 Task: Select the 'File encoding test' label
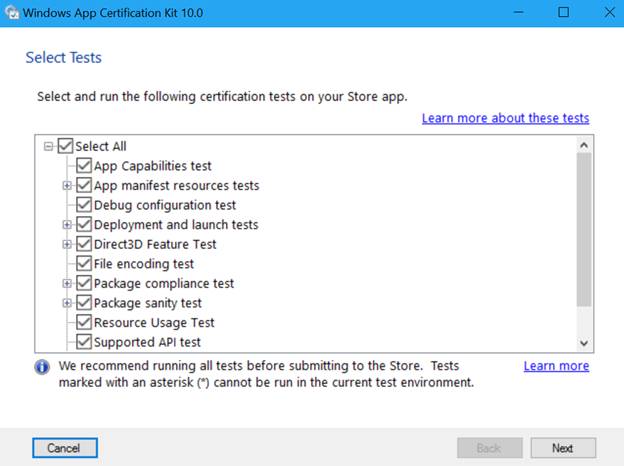tap(144, 264)
